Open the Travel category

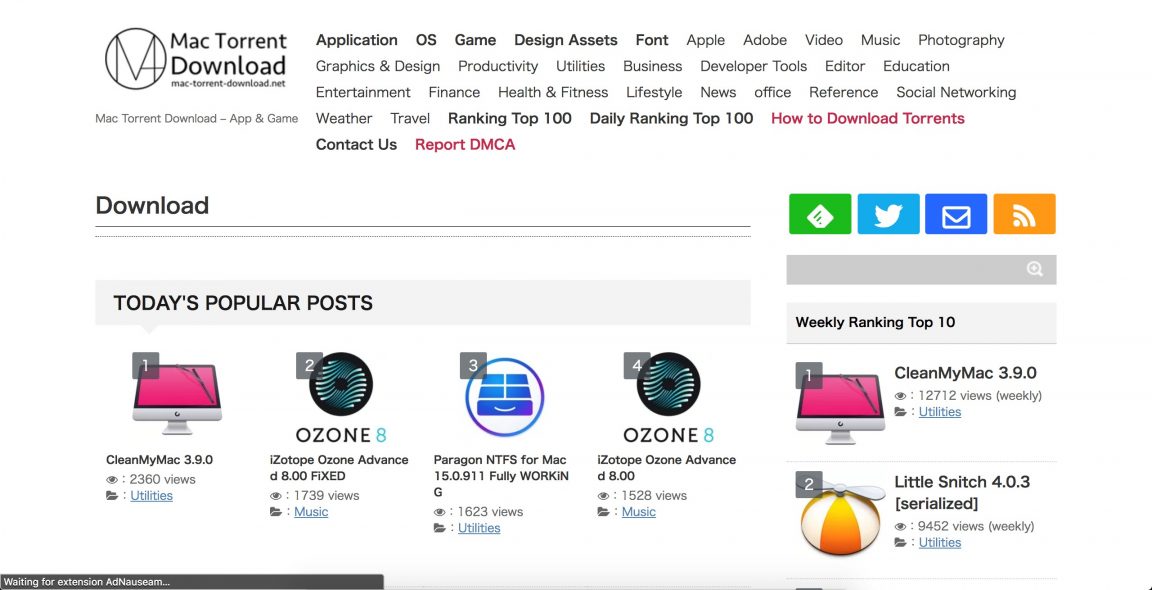(410, 118)
